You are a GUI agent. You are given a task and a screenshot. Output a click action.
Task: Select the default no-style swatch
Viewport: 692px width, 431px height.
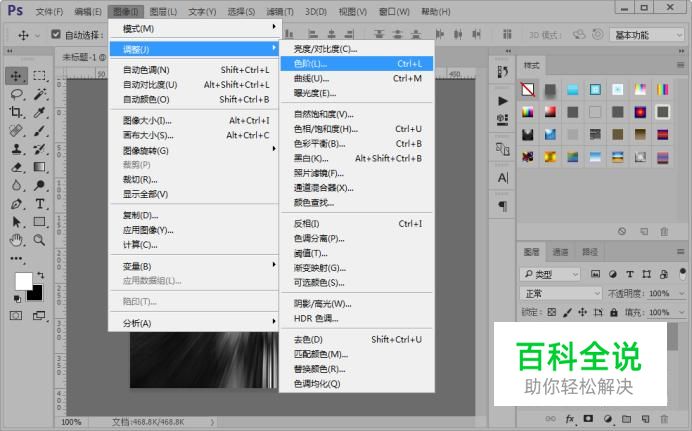528,90
